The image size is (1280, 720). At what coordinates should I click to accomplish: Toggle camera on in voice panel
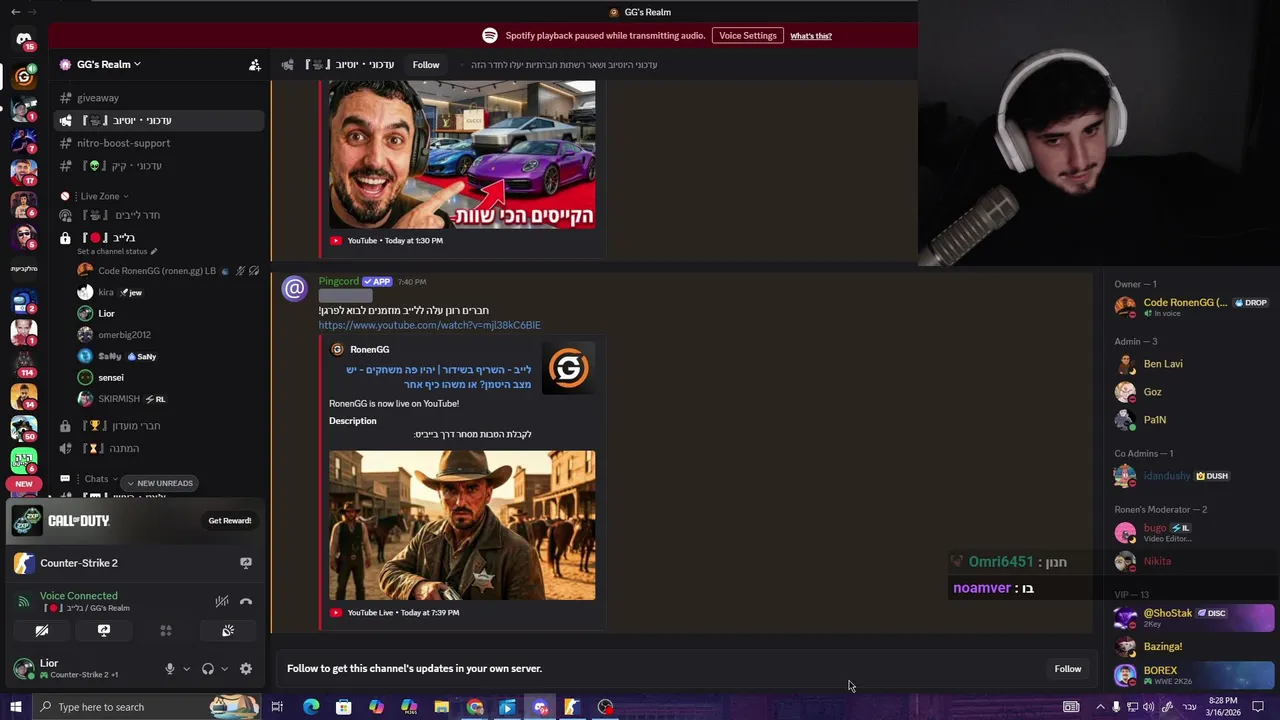tap(42, 631)
